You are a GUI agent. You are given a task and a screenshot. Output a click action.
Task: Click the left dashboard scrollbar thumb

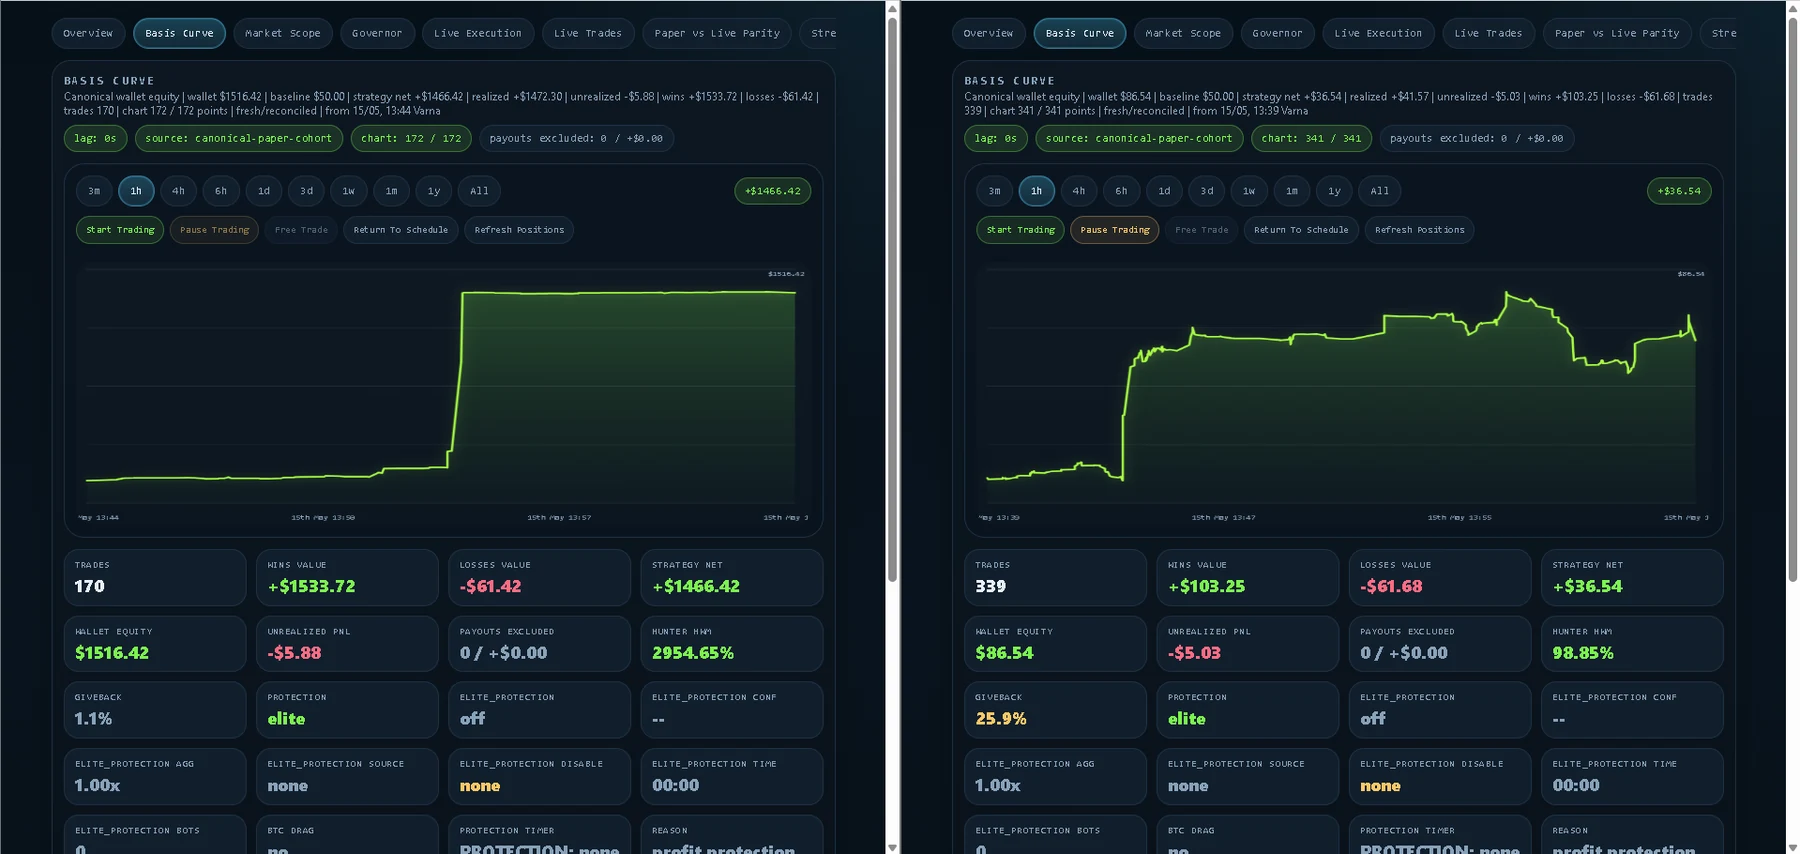[x=892, y=298]
